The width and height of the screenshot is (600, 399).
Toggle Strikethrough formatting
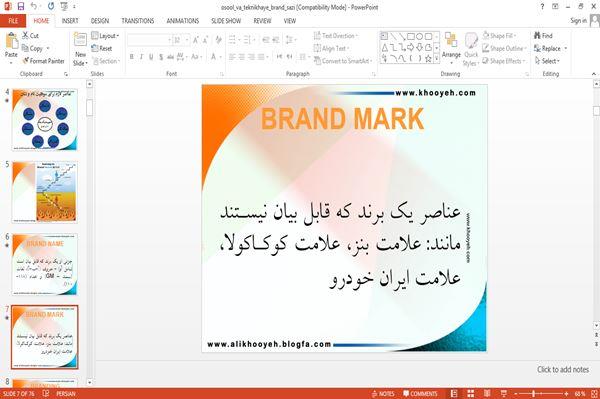[x=170, y=57]
